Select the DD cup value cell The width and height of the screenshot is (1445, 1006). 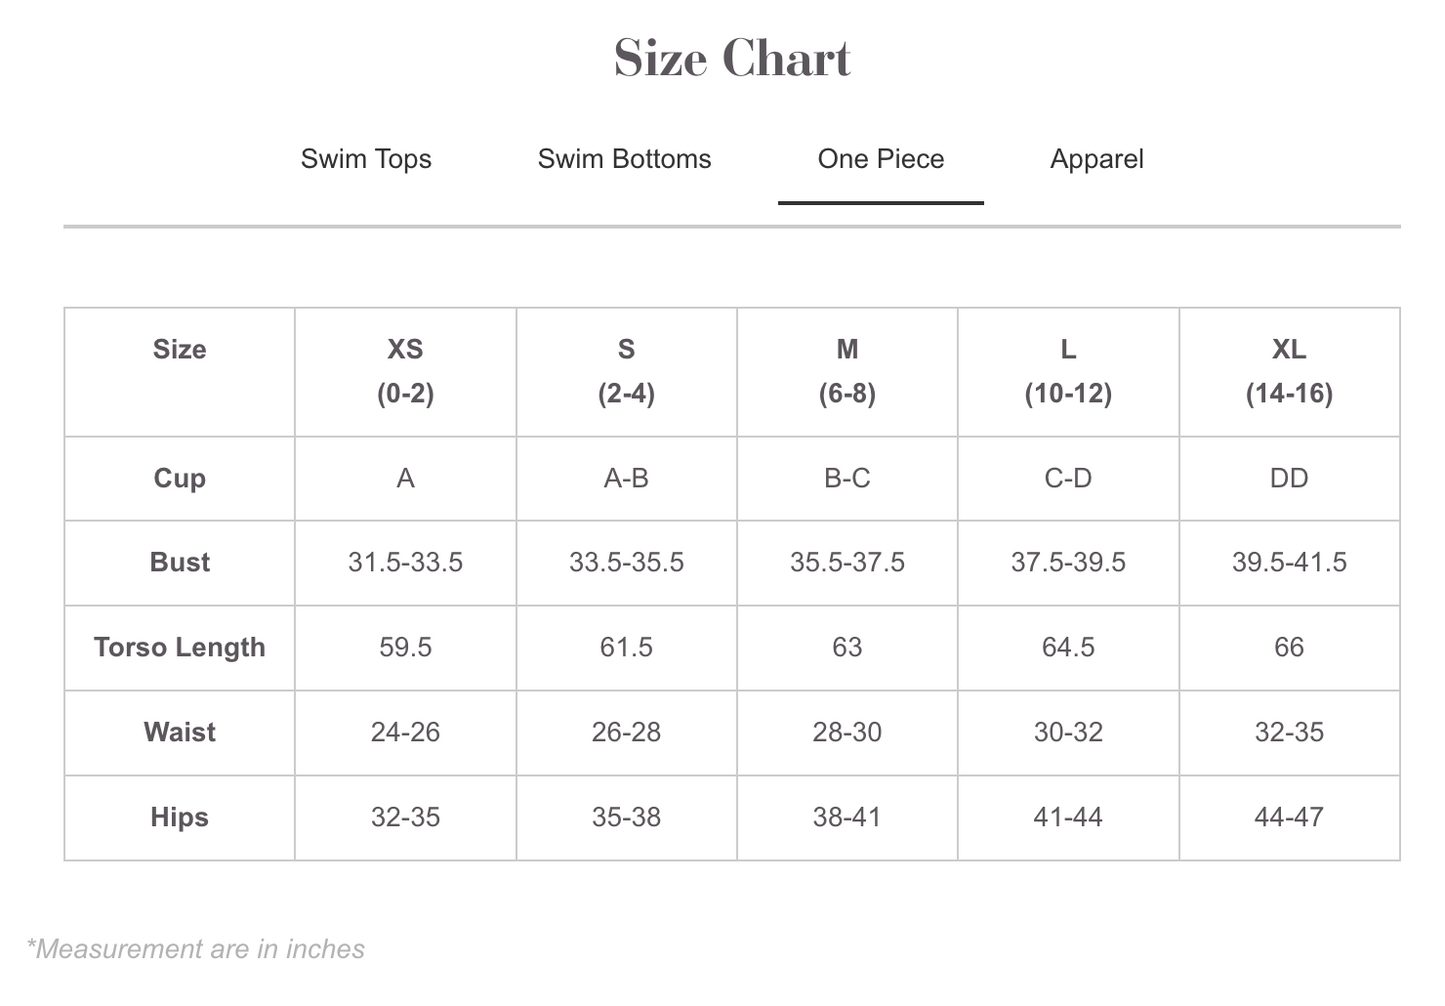1289,478
